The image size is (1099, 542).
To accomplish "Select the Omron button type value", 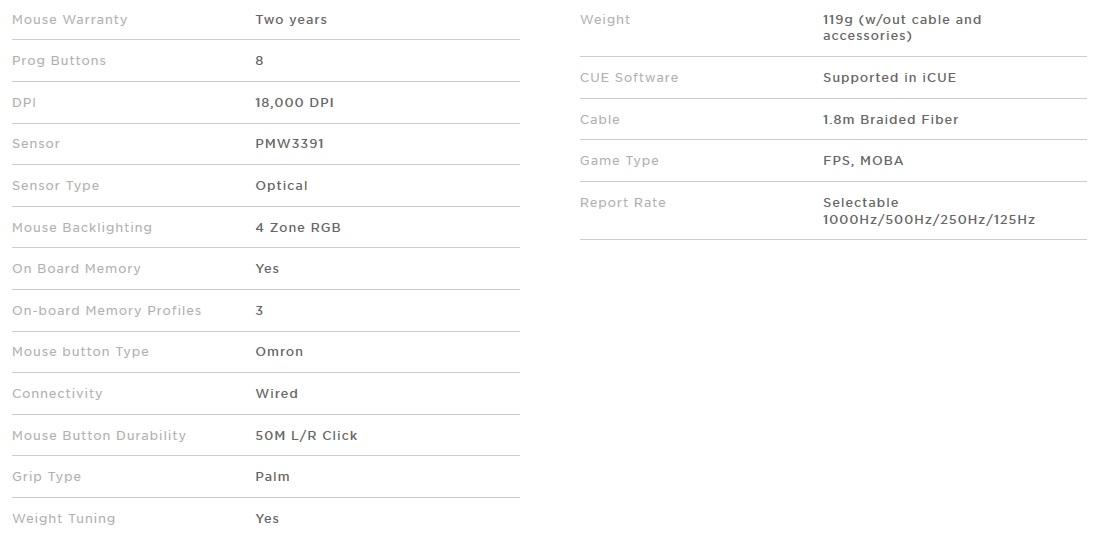I will point(279,352).
